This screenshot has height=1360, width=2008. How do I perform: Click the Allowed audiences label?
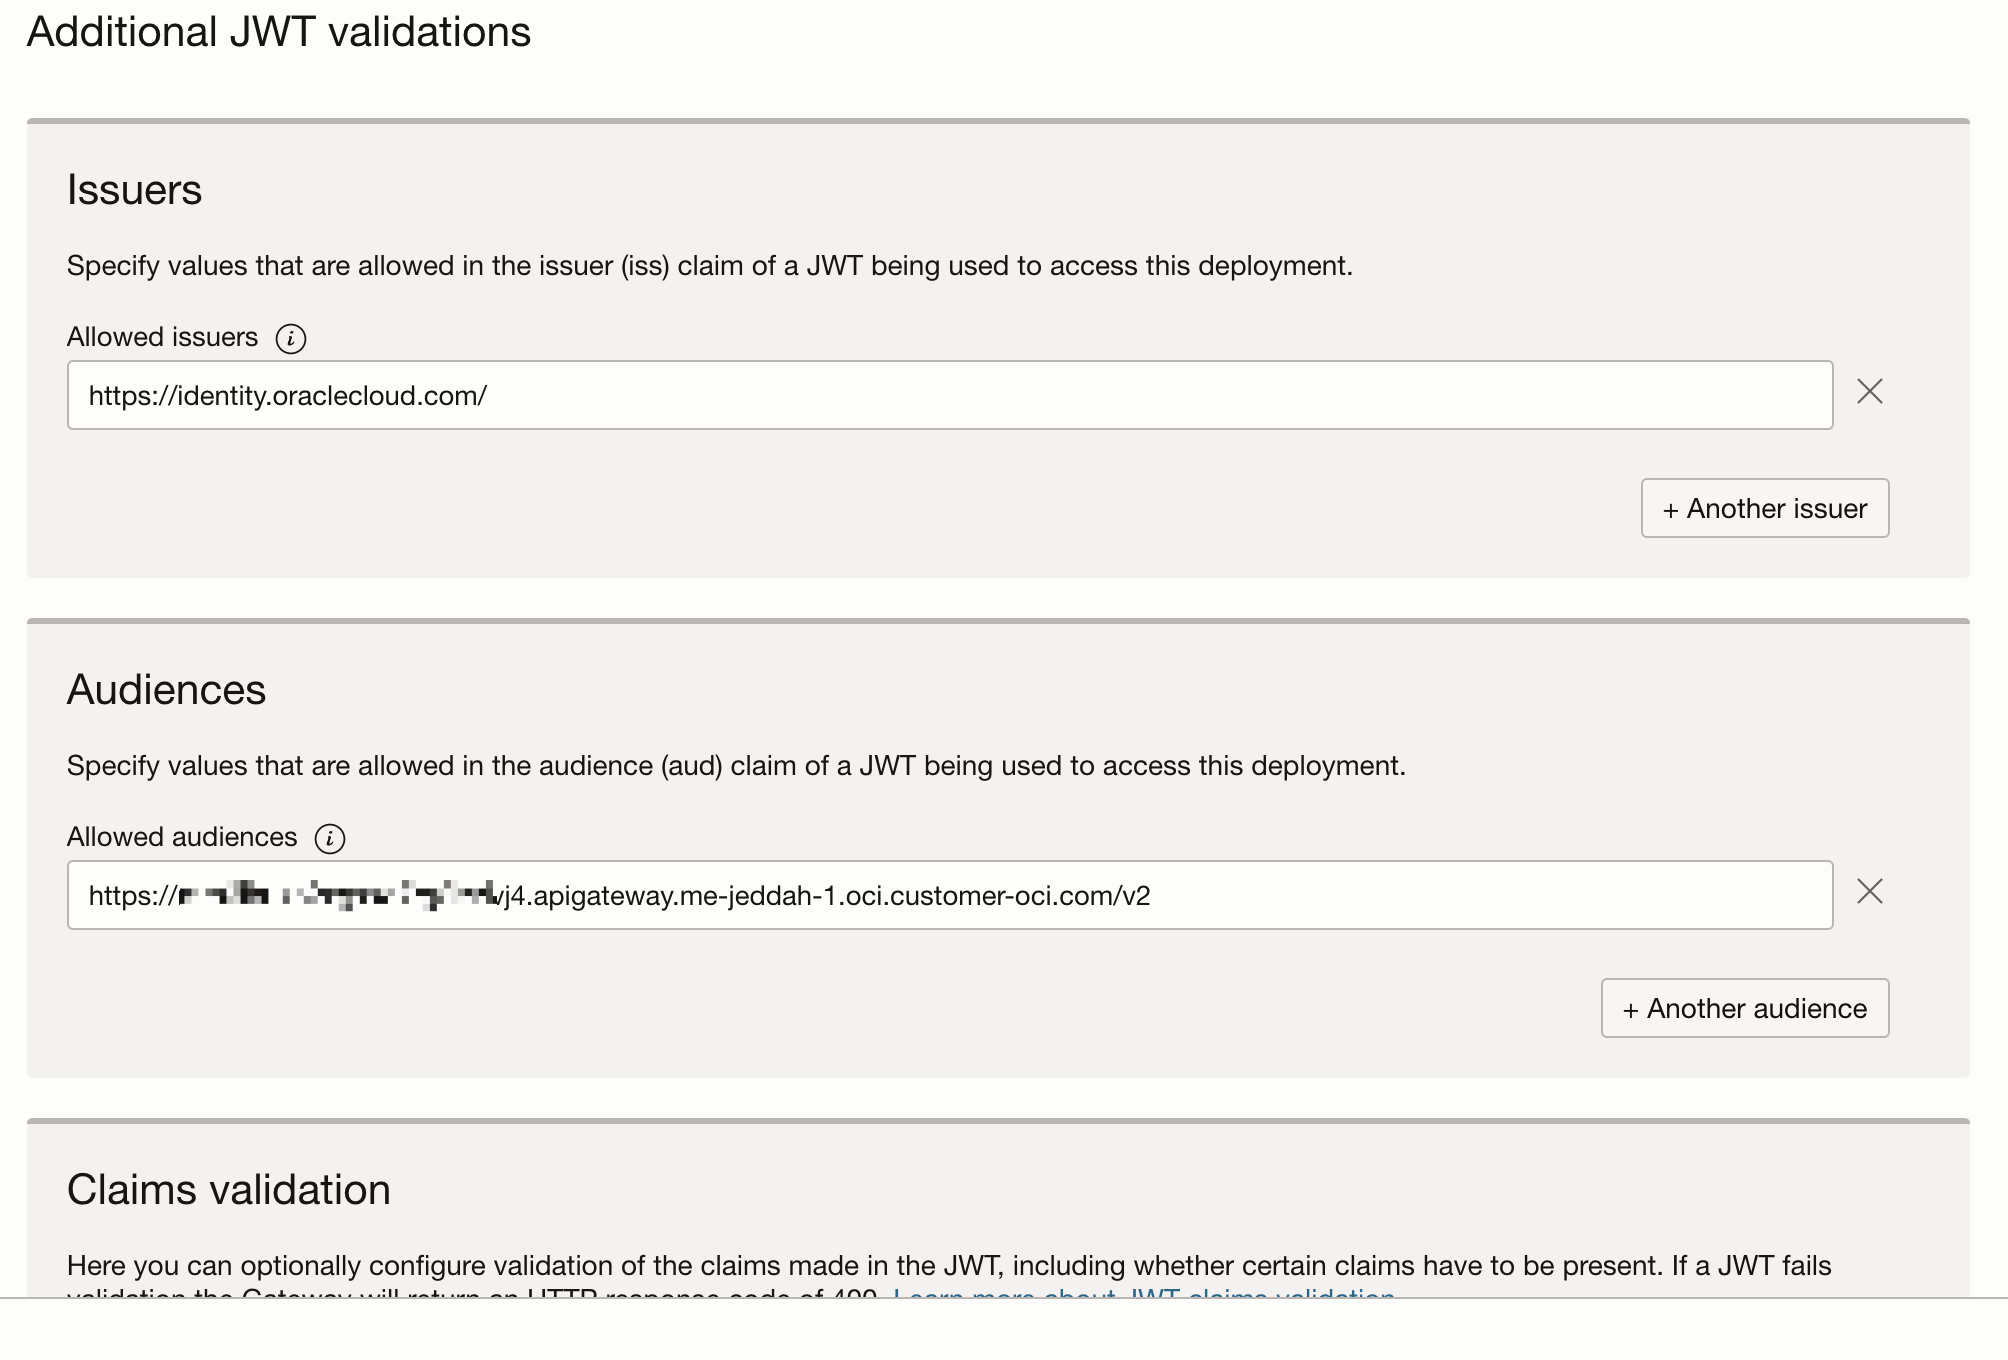[x=182, y=838]
